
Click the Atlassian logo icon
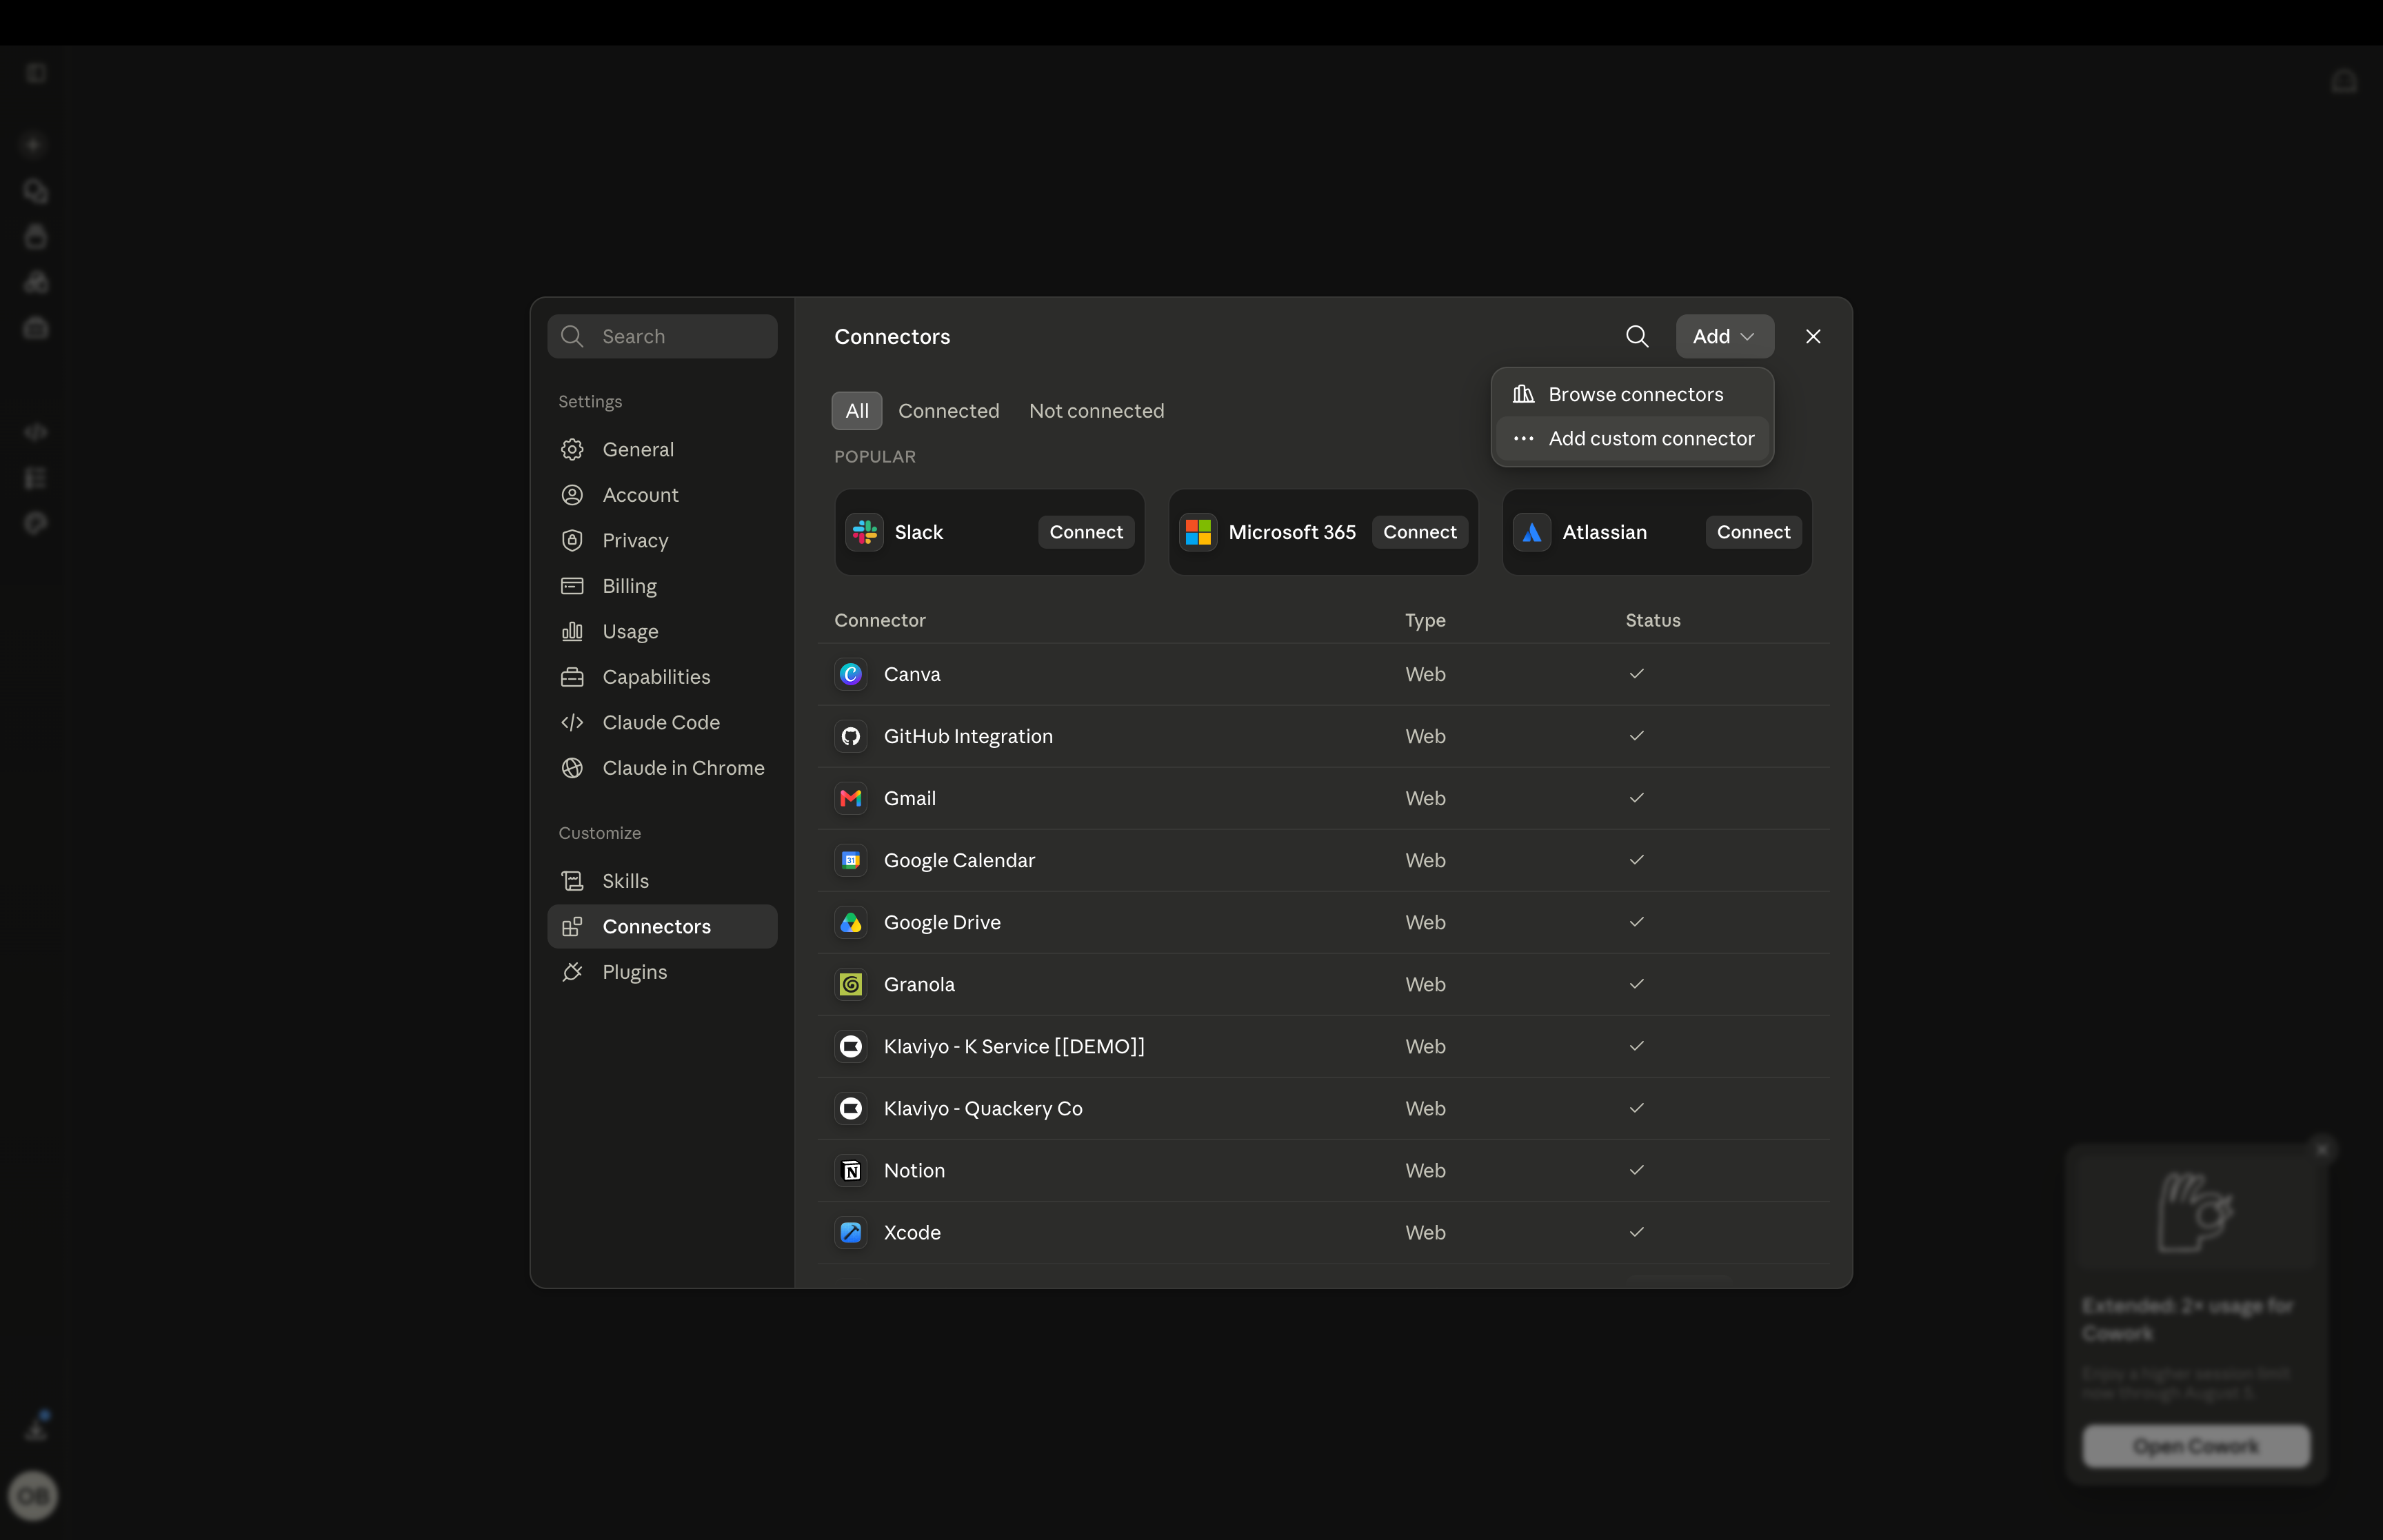1532,532
